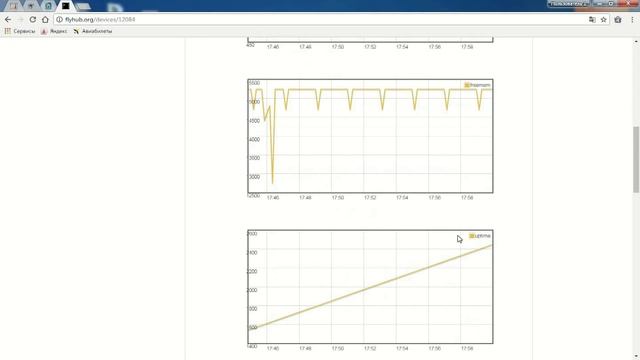
Task: Open the extension icon beside the star
Action: pos(618,20)
